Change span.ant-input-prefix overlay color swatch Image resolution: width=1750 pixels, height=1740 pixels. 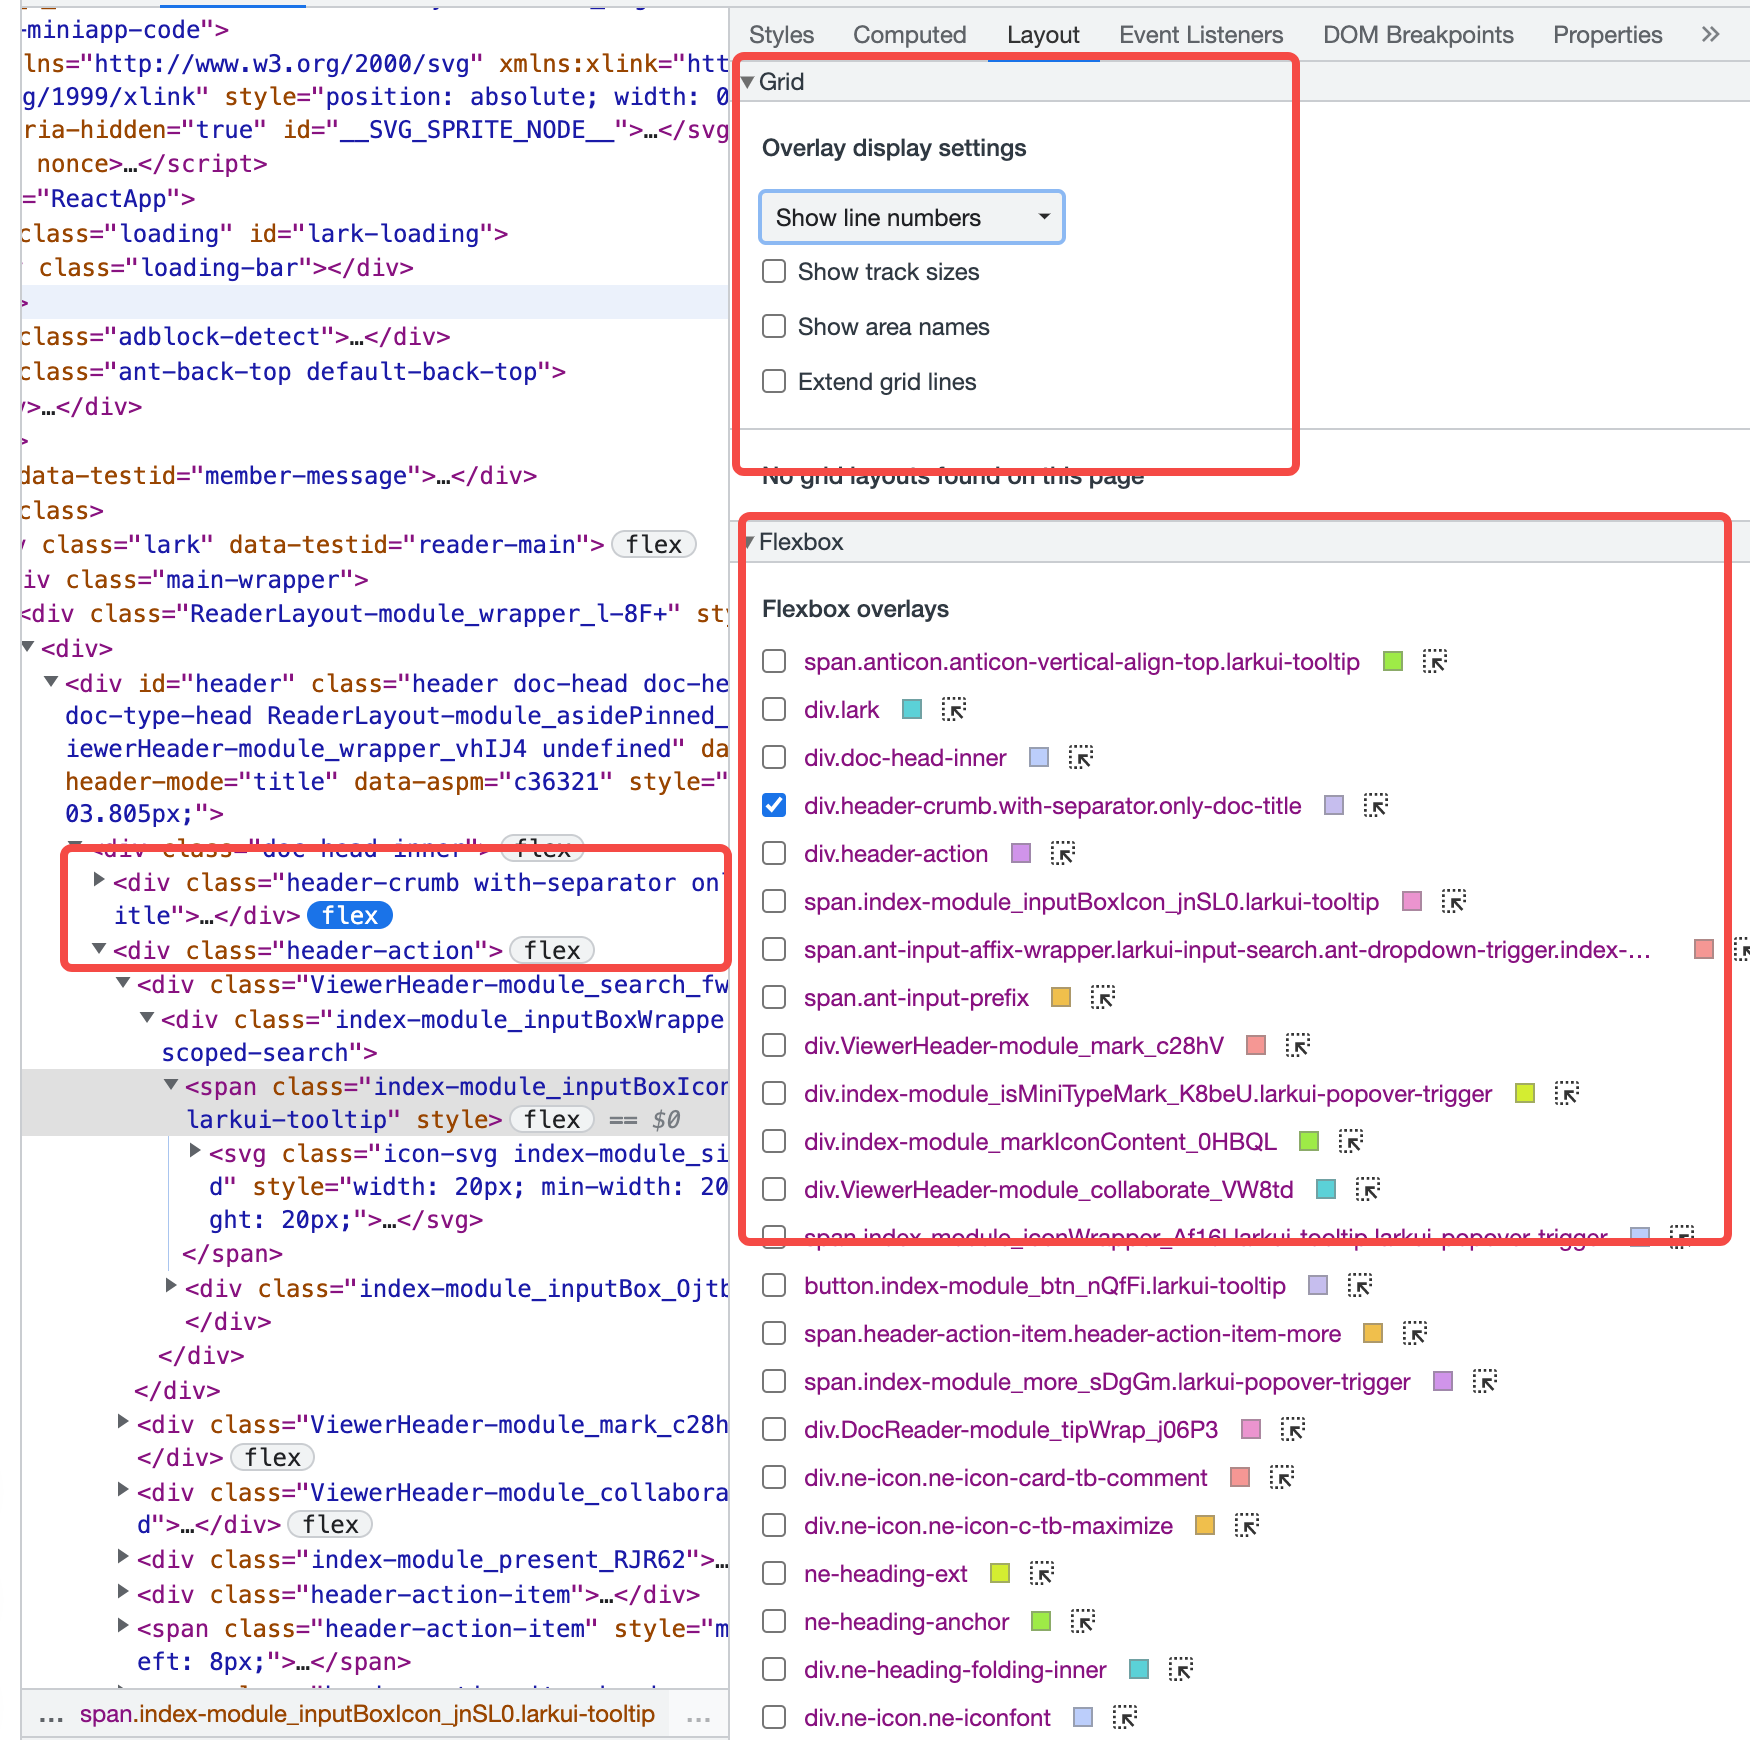pyautogui.click(x=1061, y=998)
